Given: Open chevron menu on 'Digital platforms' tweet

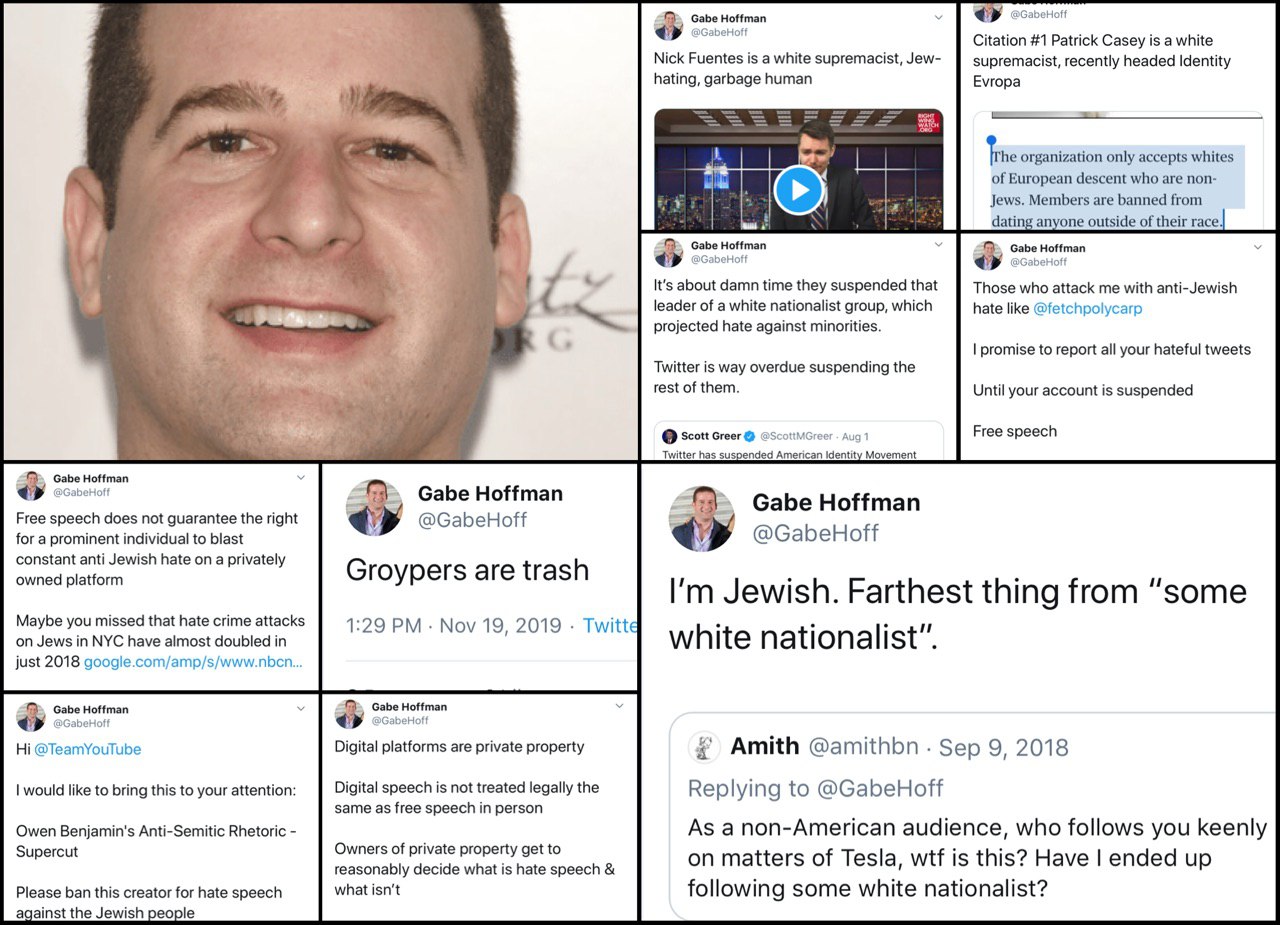Looking at the screenshot, I should pyautogui.click(x=620, y=706).
